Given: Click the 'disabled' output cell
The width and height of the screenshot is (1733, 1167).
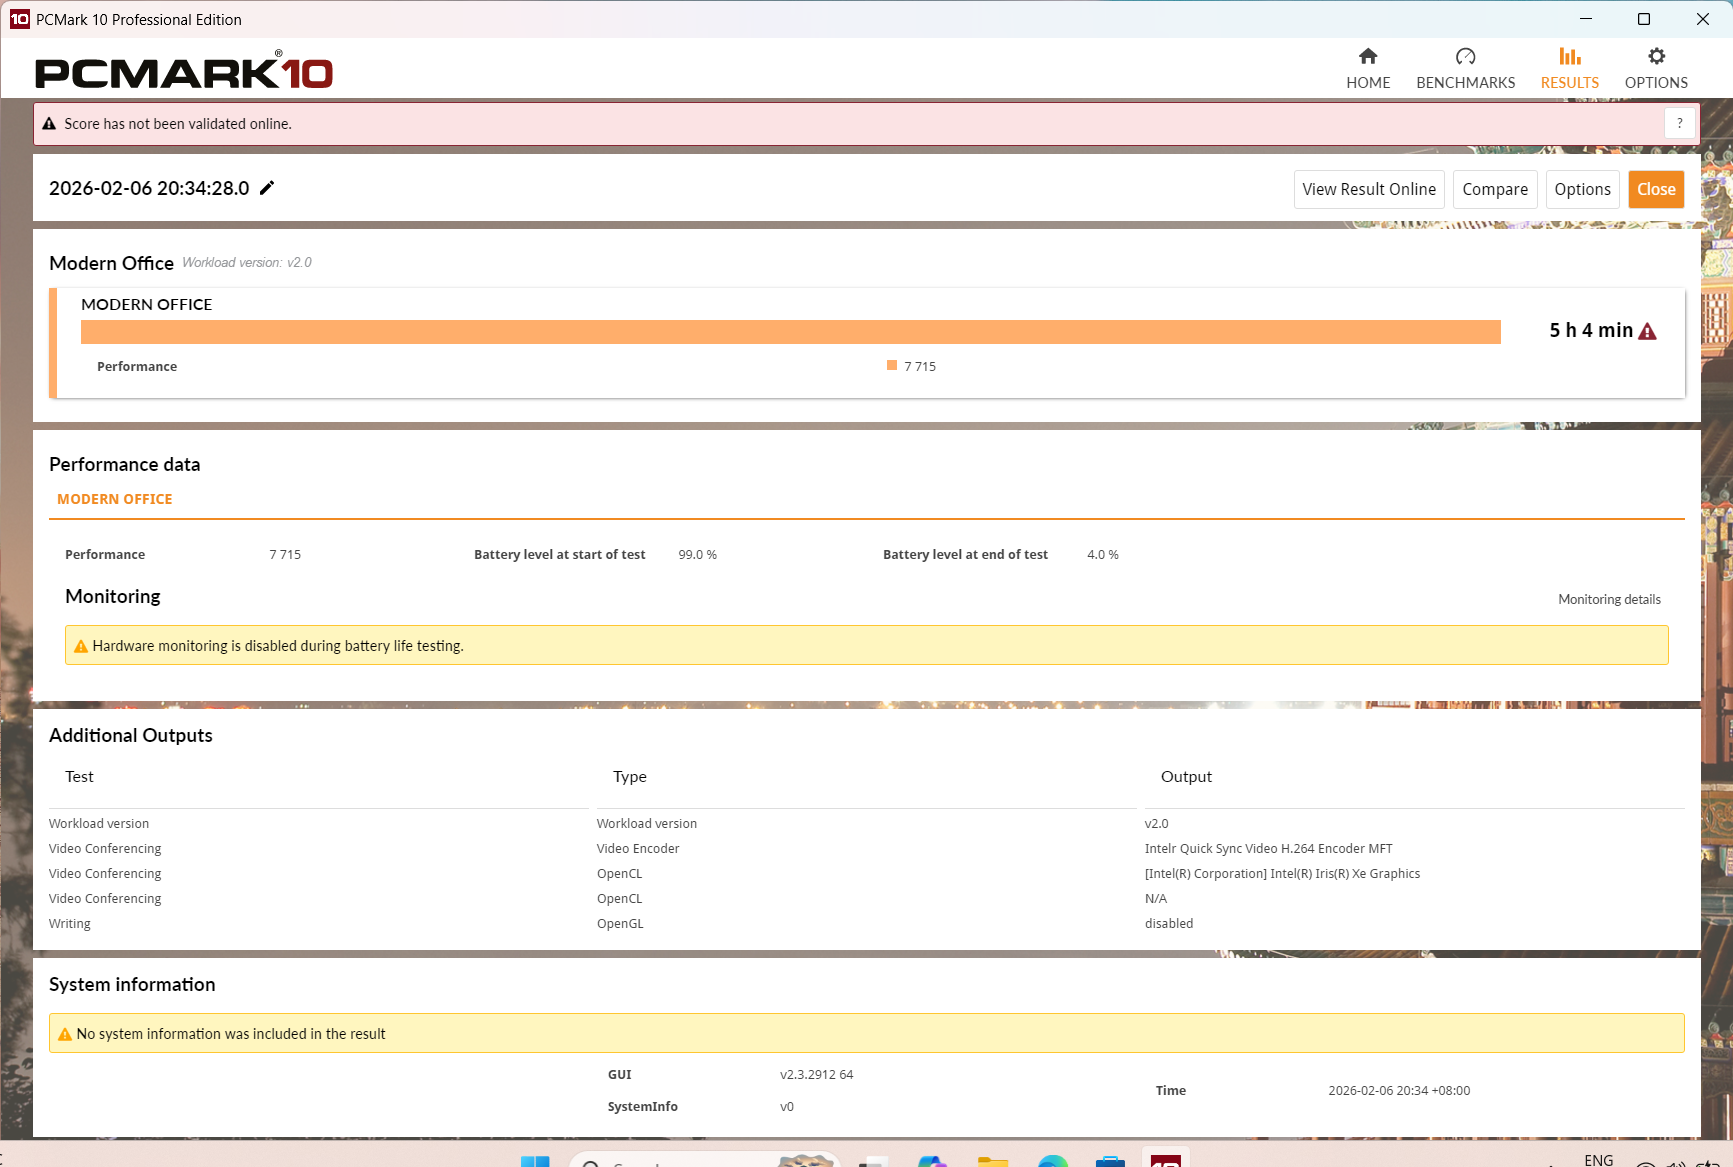Looking at the screenshot, I should pyautogui.click(x=1169, y=924).
